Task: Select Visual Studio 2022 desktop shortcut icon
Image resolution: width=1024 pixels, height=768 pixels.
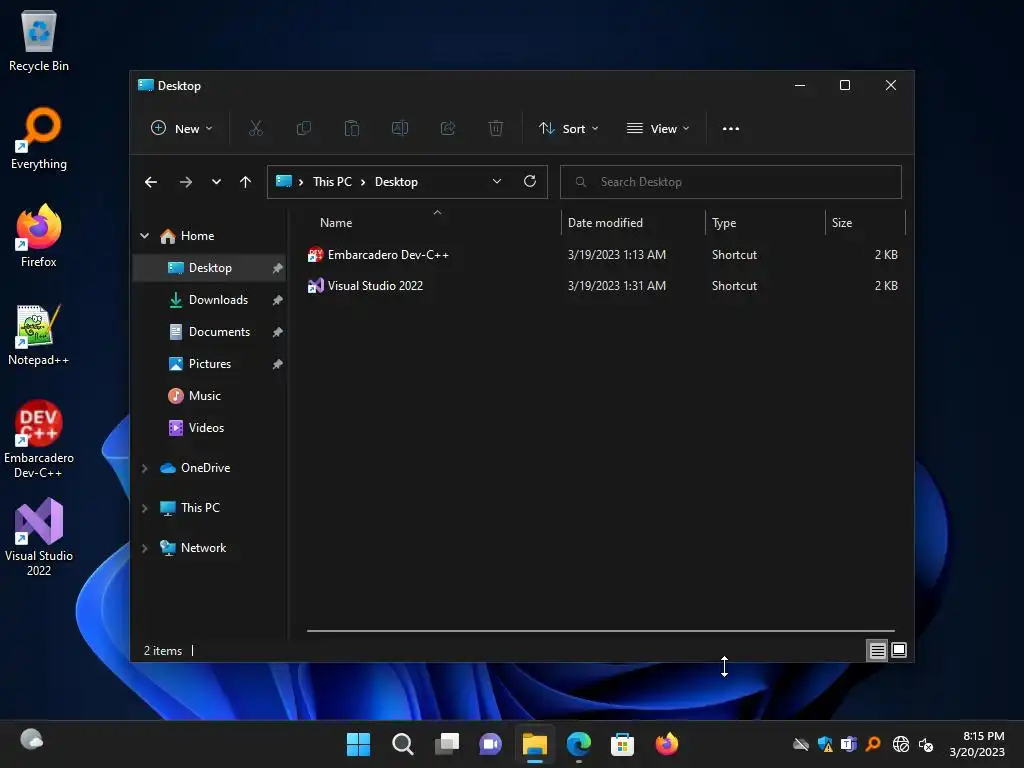Action: pyautogui.click(x=39, y=537)
